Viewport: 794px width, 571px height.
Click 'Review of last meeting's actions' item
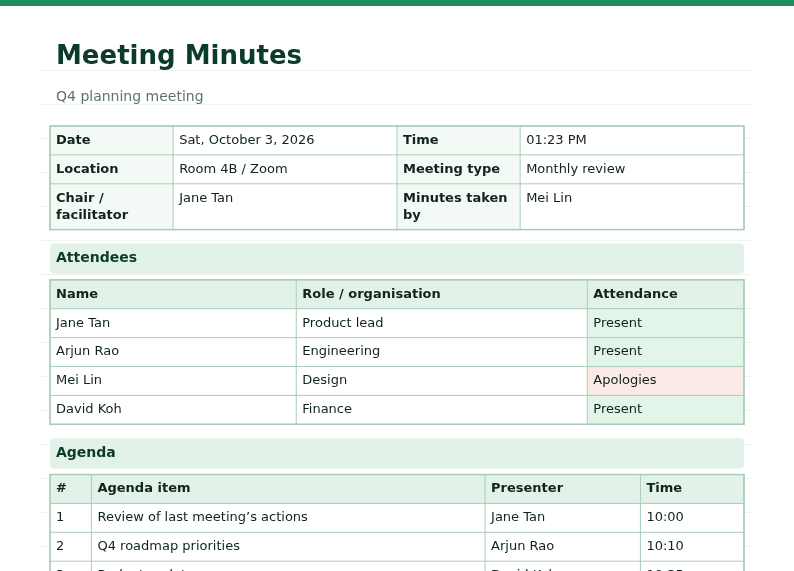pos(288,517)
